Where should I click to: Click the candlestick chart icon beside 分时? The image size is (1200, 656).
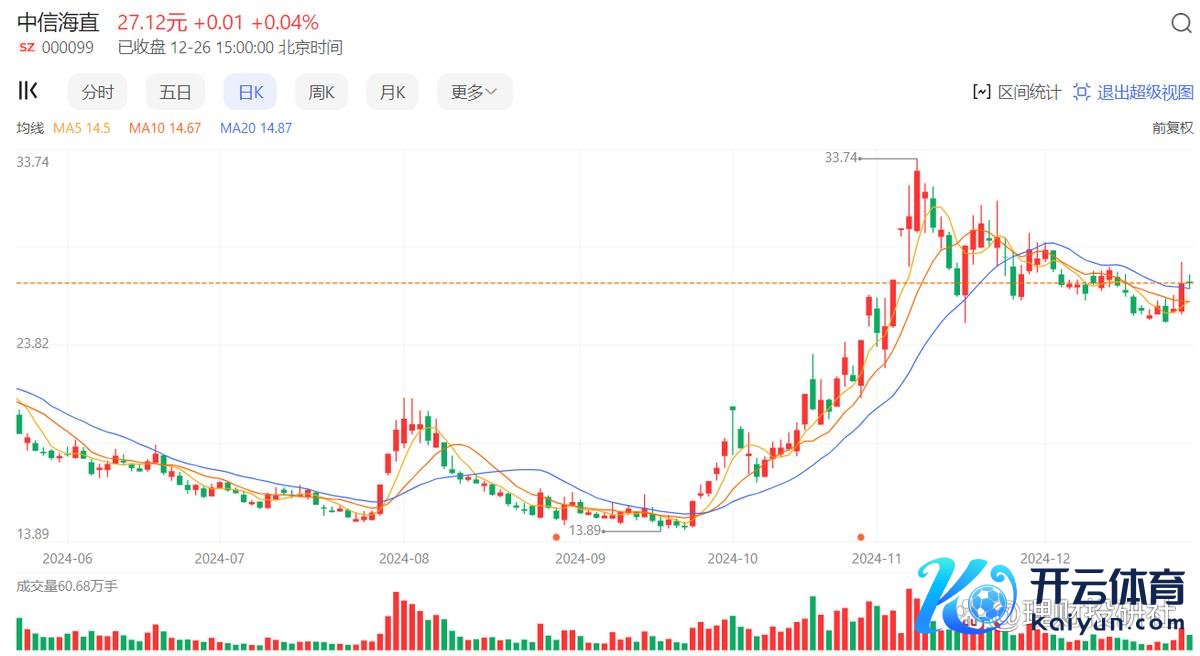(x=28, y=92)
